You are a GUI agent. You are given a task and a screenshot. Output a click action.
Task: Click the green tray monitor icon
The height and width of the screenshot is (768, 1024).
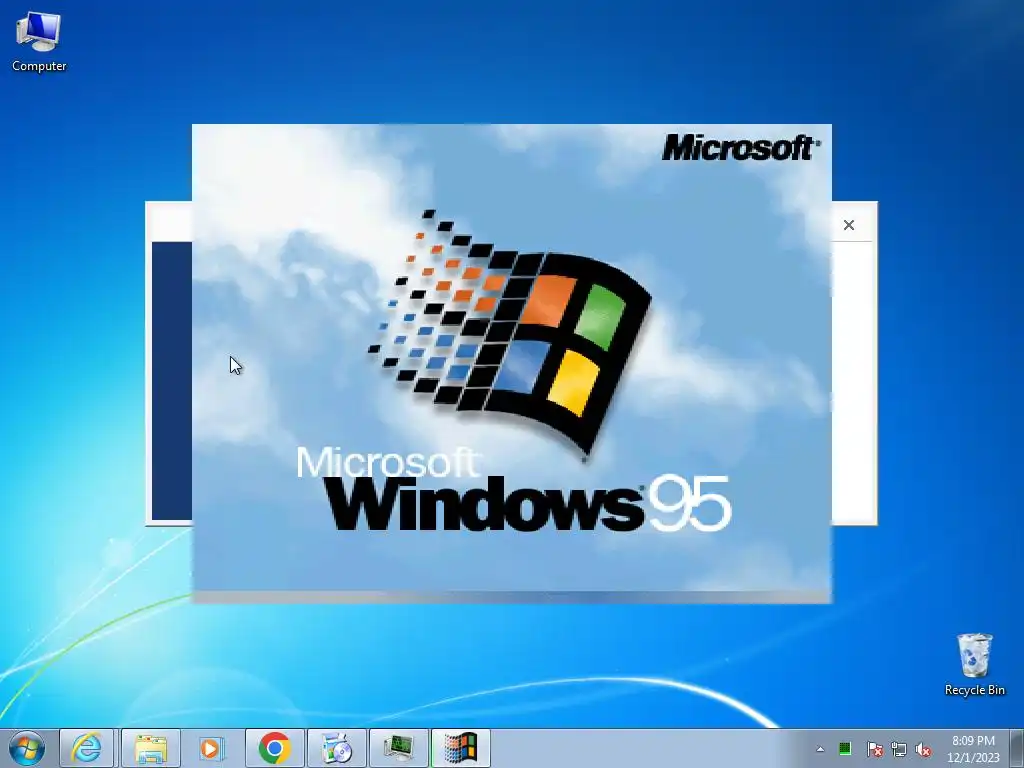(844, 748)
